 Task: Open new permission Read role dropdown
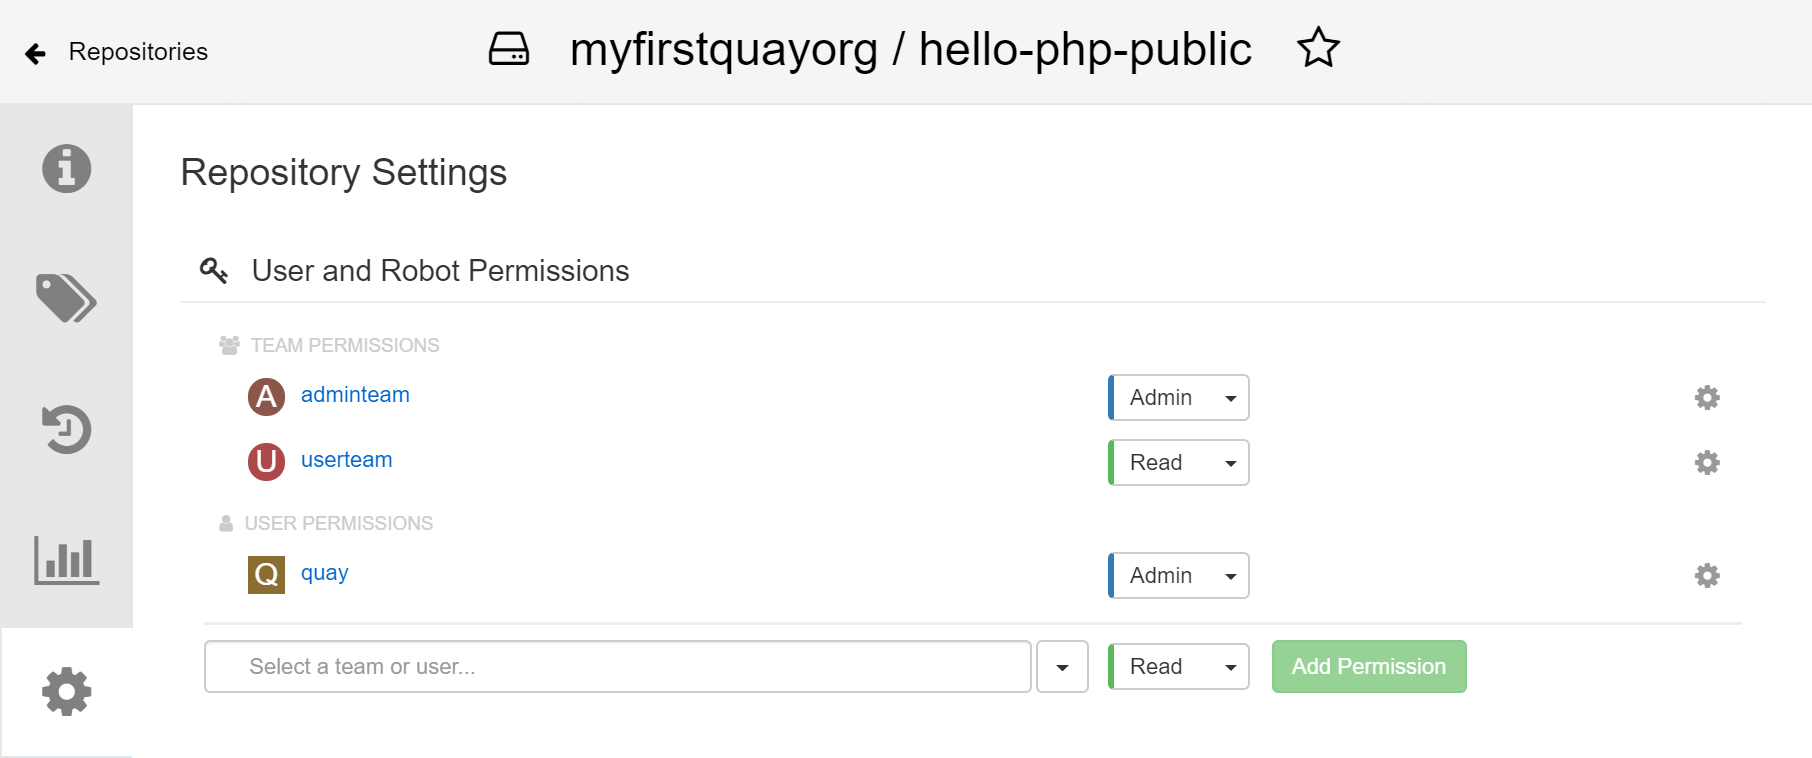coord(1179,667)
